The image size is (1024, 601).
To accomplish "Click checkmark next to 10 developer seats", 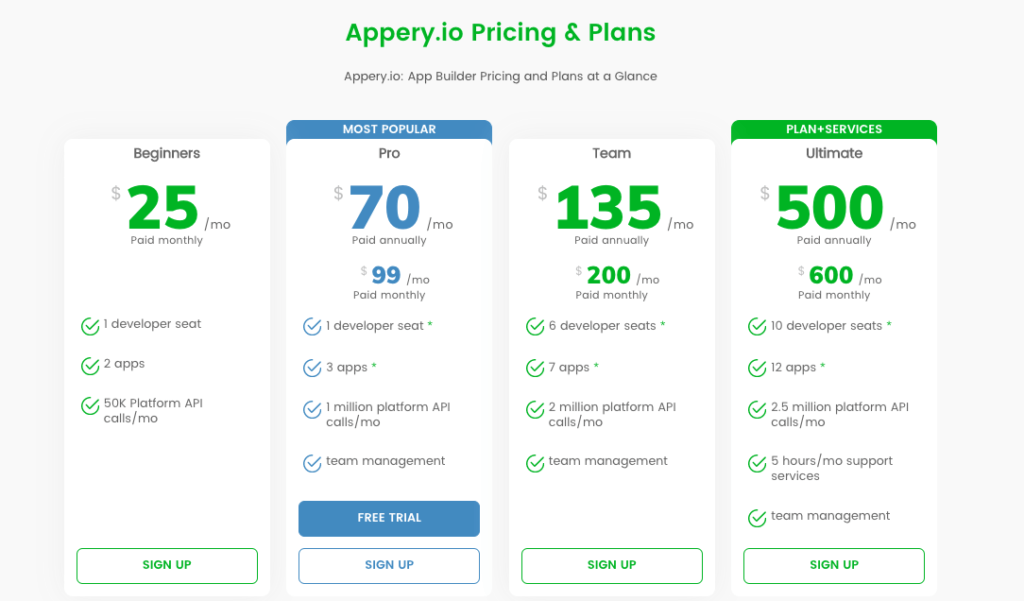I will pos(757,326).
